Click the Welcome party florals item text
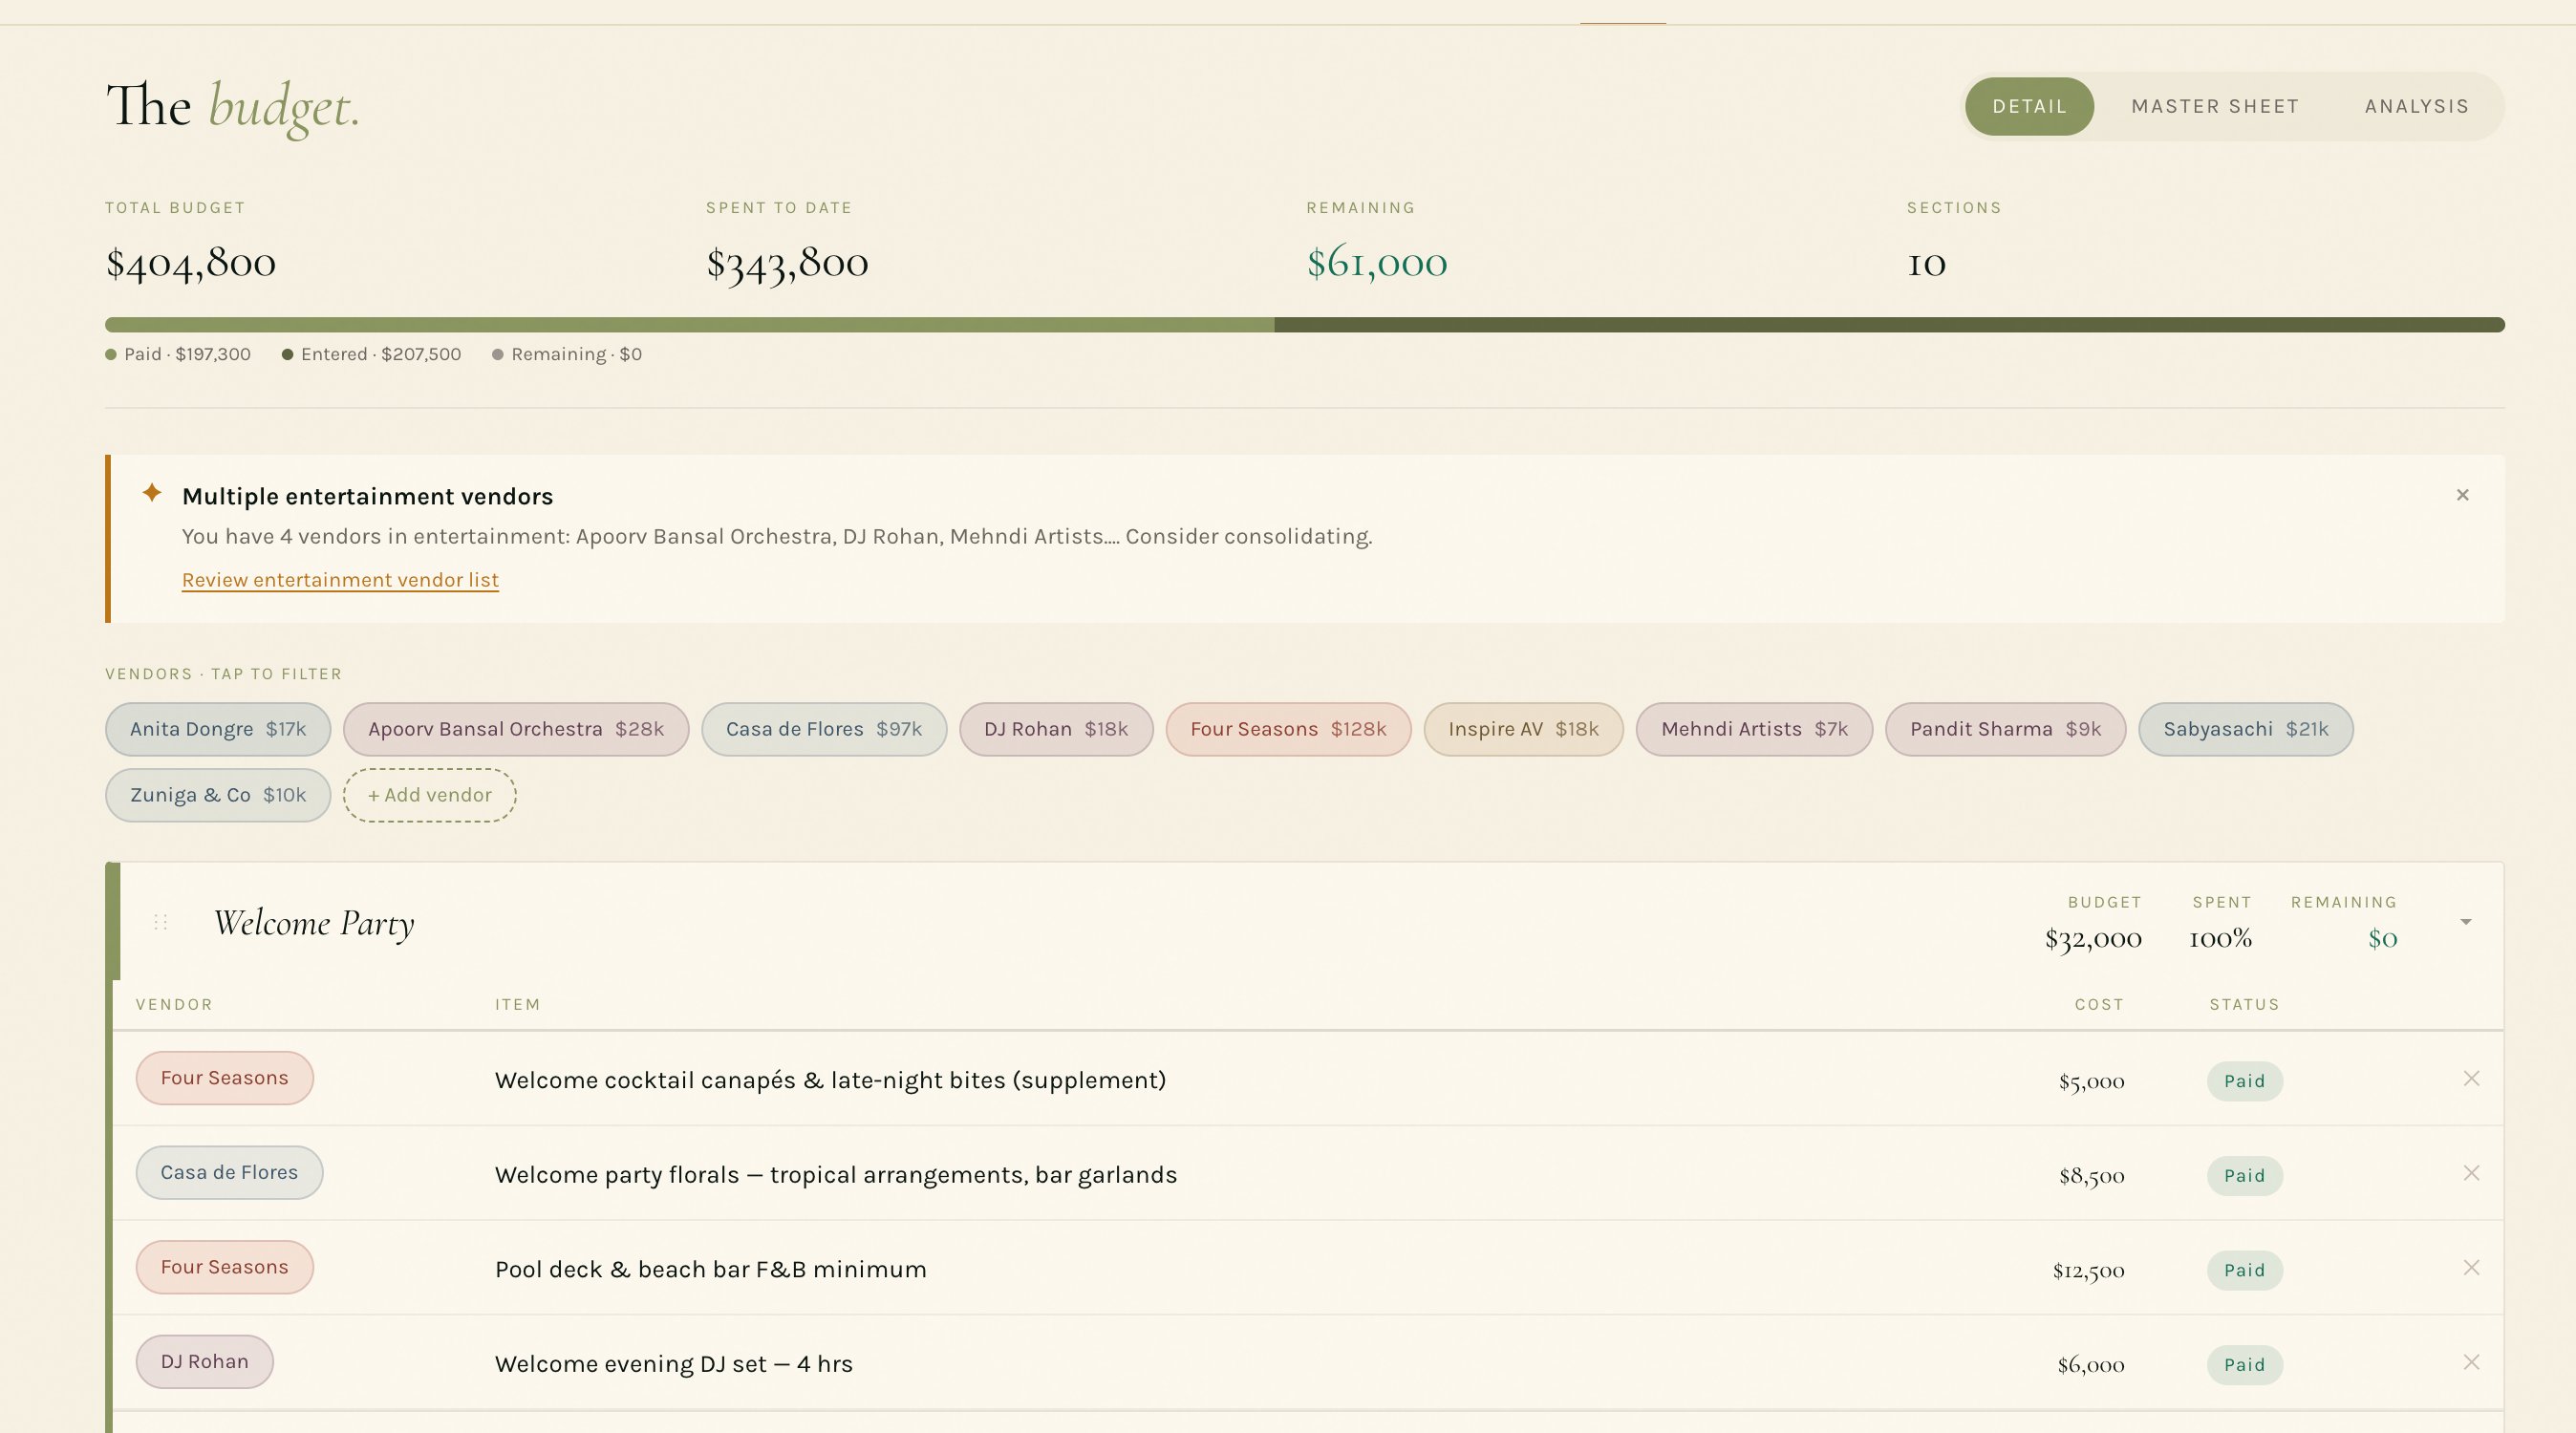This screenshot has width=2576, height=1433. pos(836,1175)
